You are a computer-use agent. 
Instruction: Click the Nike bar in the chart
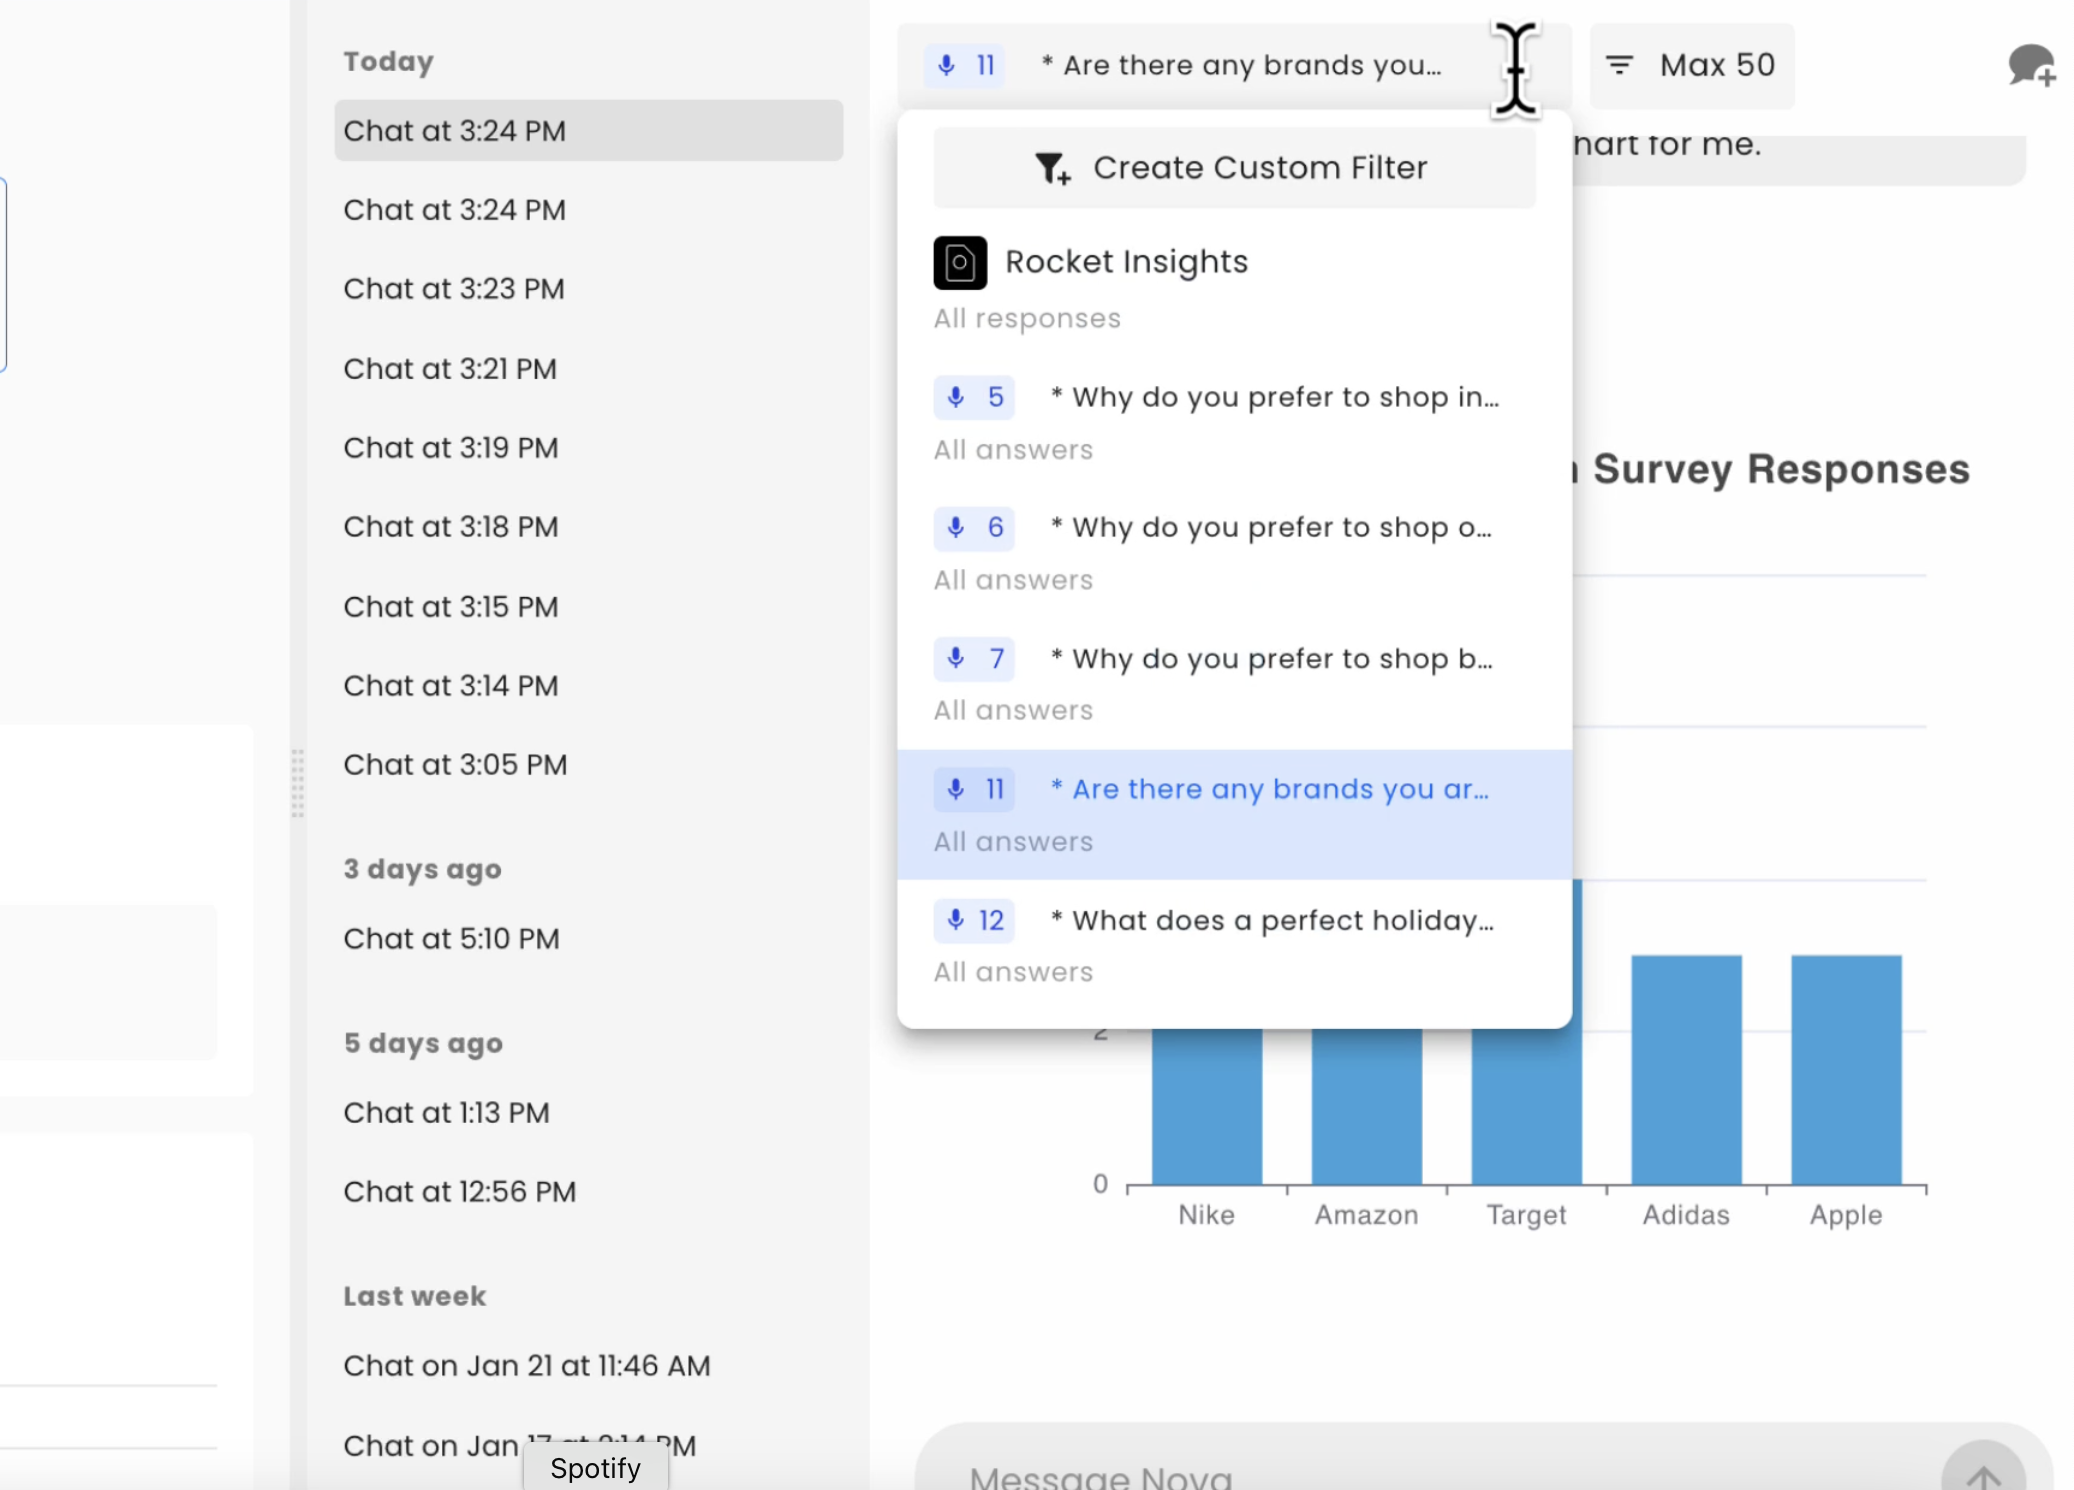point(1207,1106)
